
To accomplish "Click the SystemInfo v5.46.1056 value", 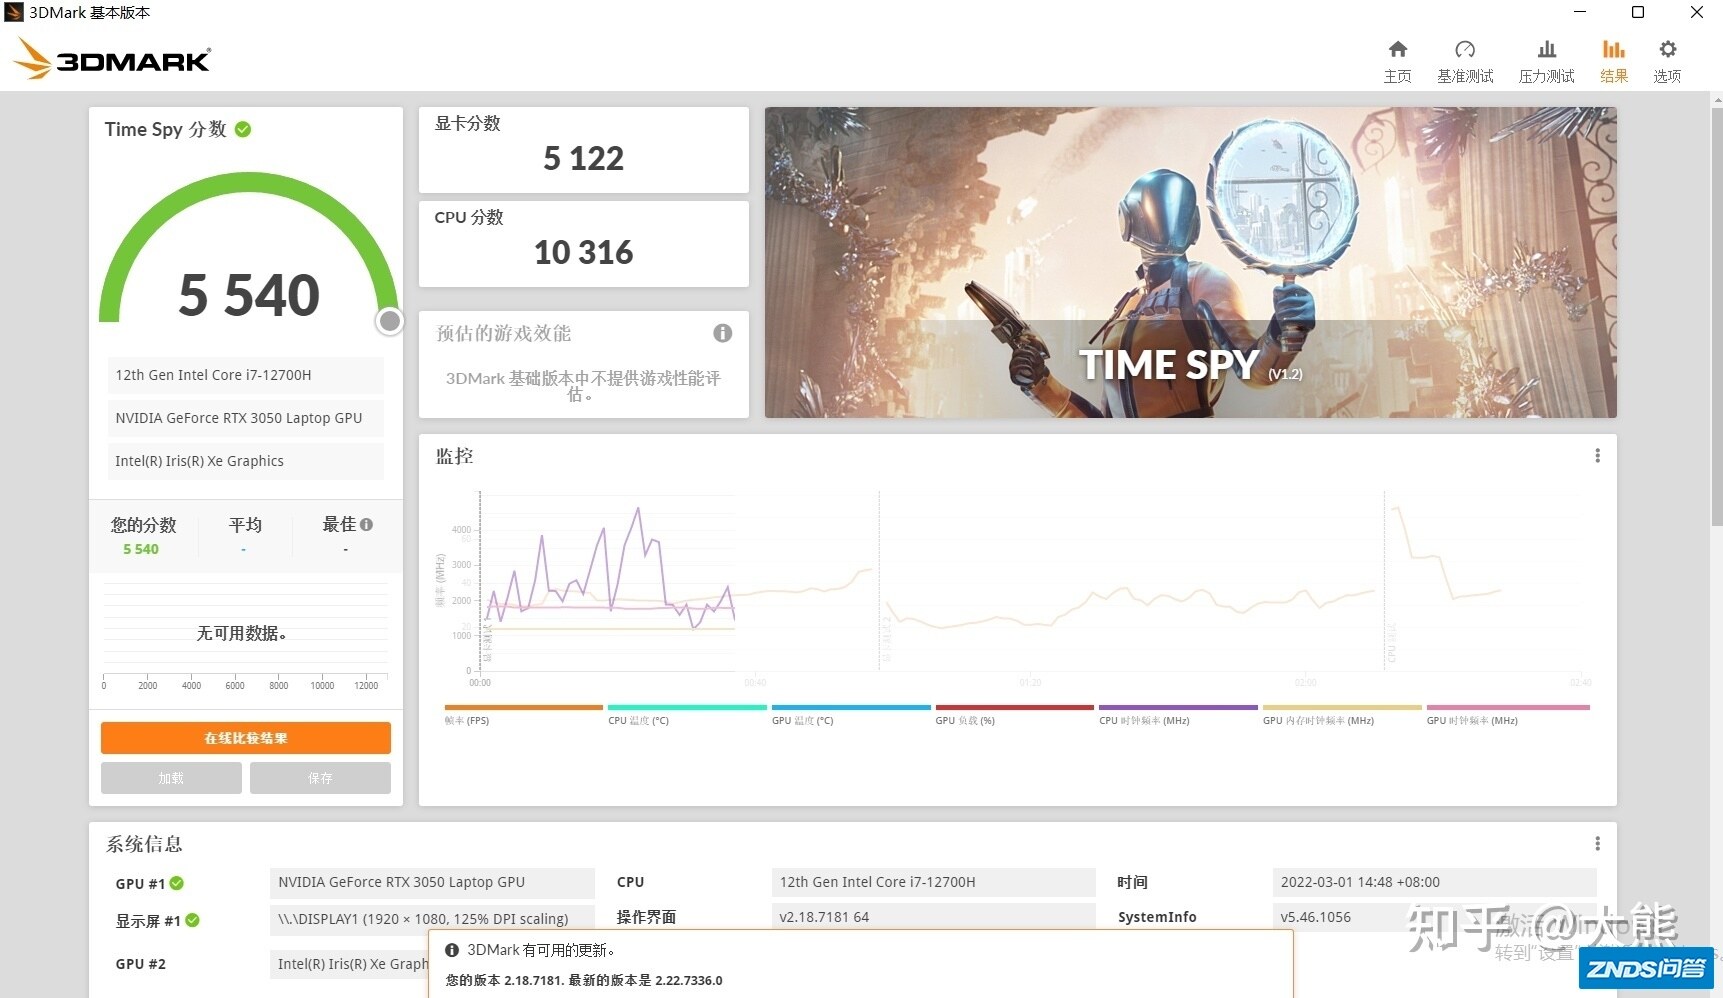I will tap(1434, 917).
